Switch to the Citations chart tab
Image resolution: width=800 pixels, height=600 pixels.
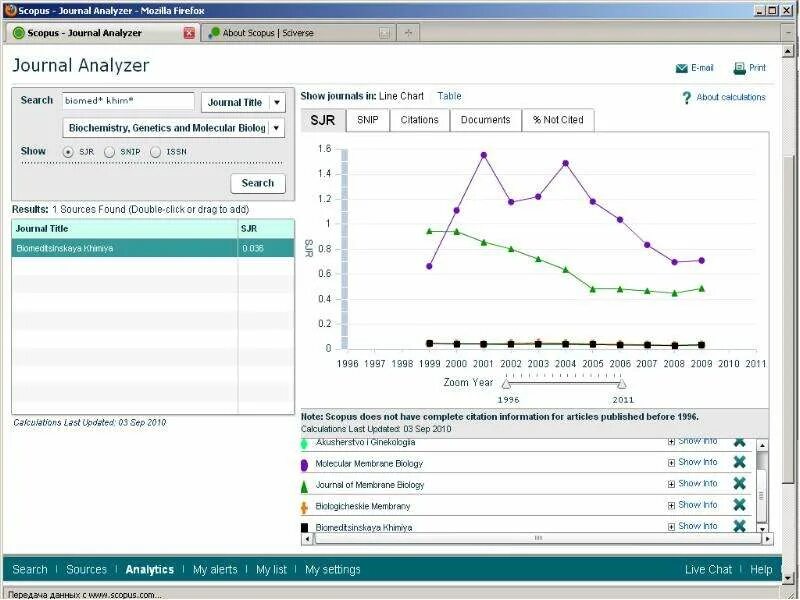419,120
